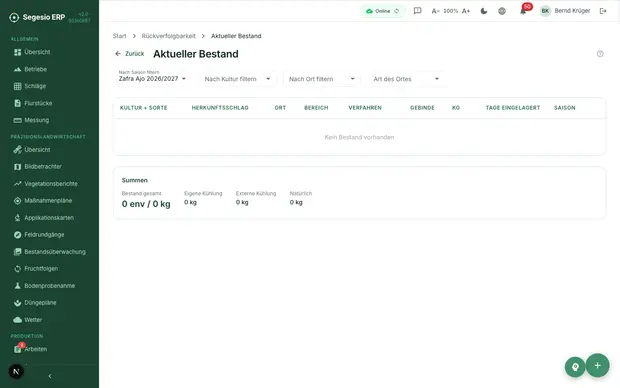
Task: Click the Saison column header
Action: (x=565, y=108)
